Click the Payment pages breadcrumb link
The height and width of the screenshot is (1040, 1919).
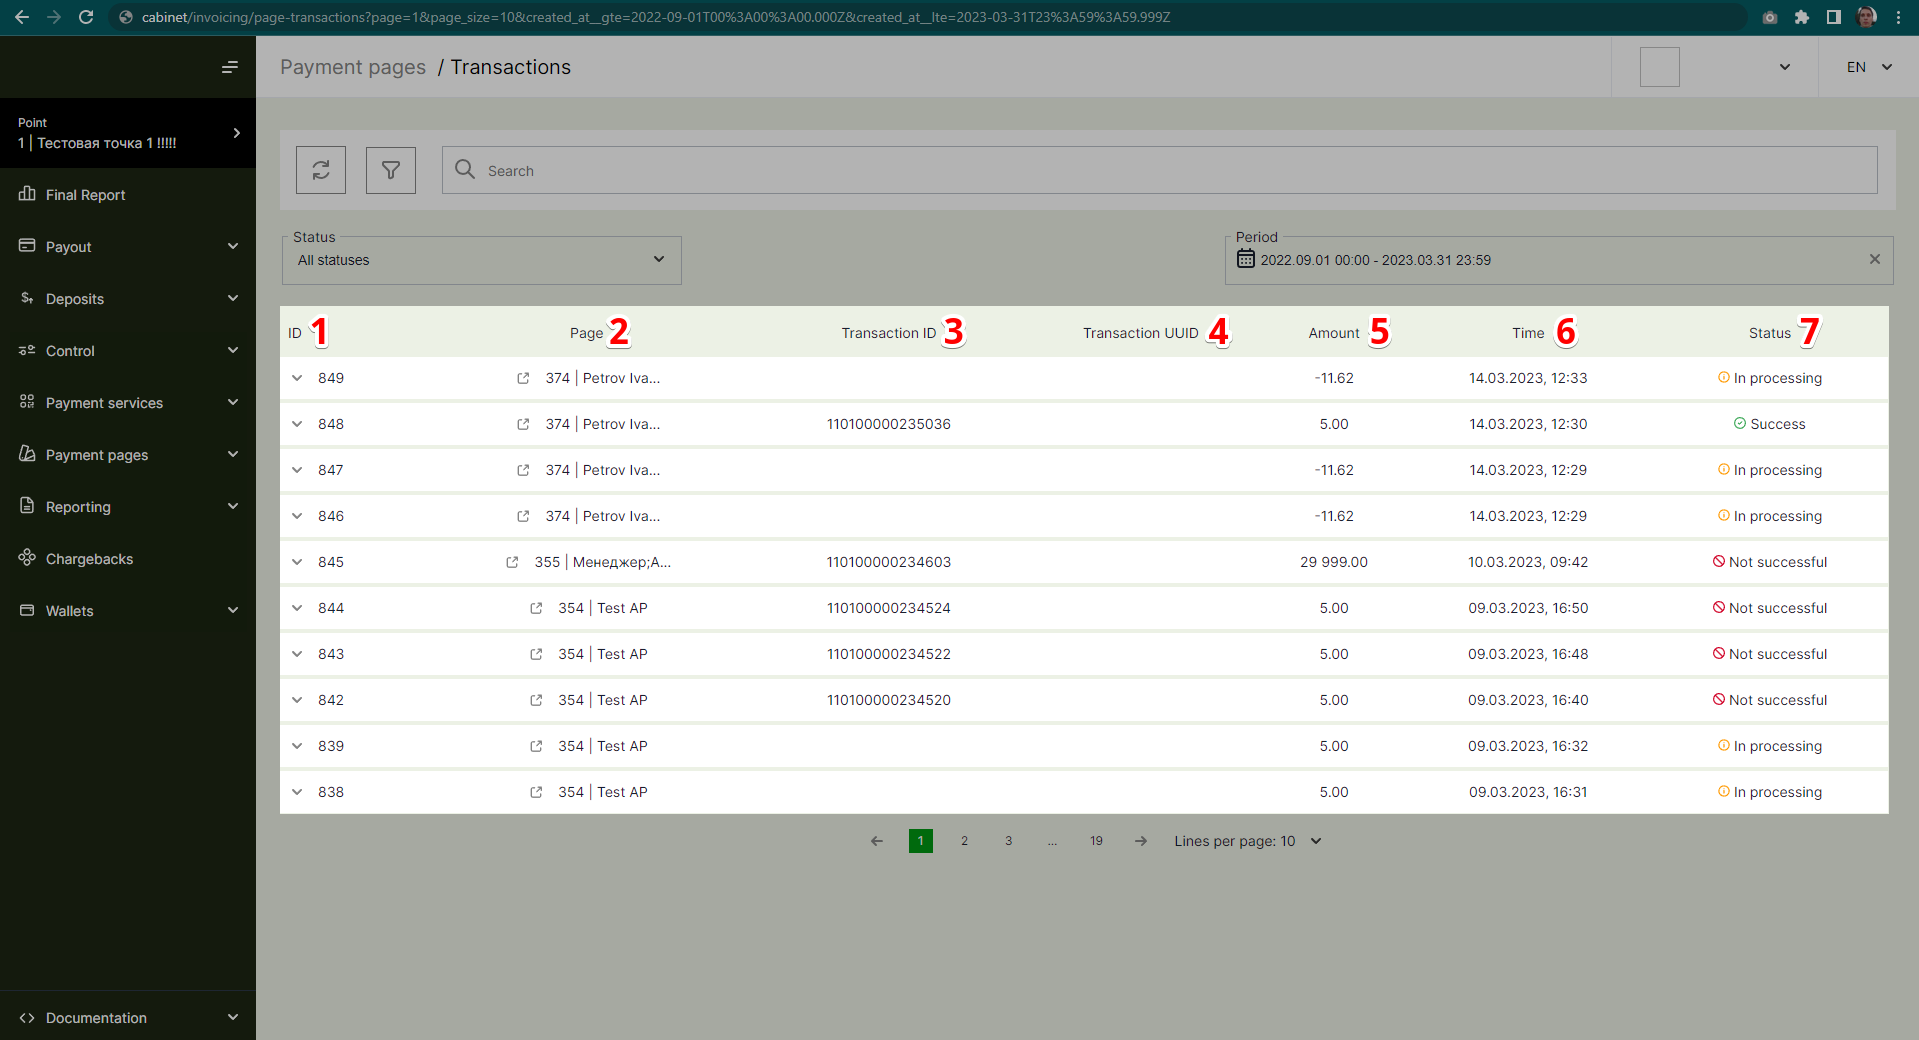[353, 67]
